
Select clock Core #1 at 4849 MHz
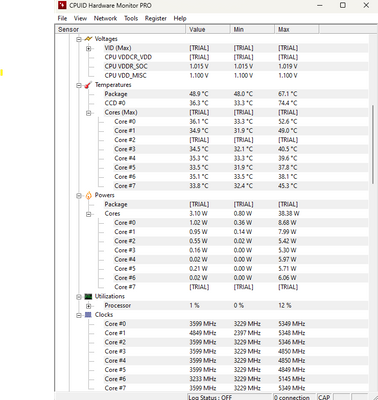point(235,333)
